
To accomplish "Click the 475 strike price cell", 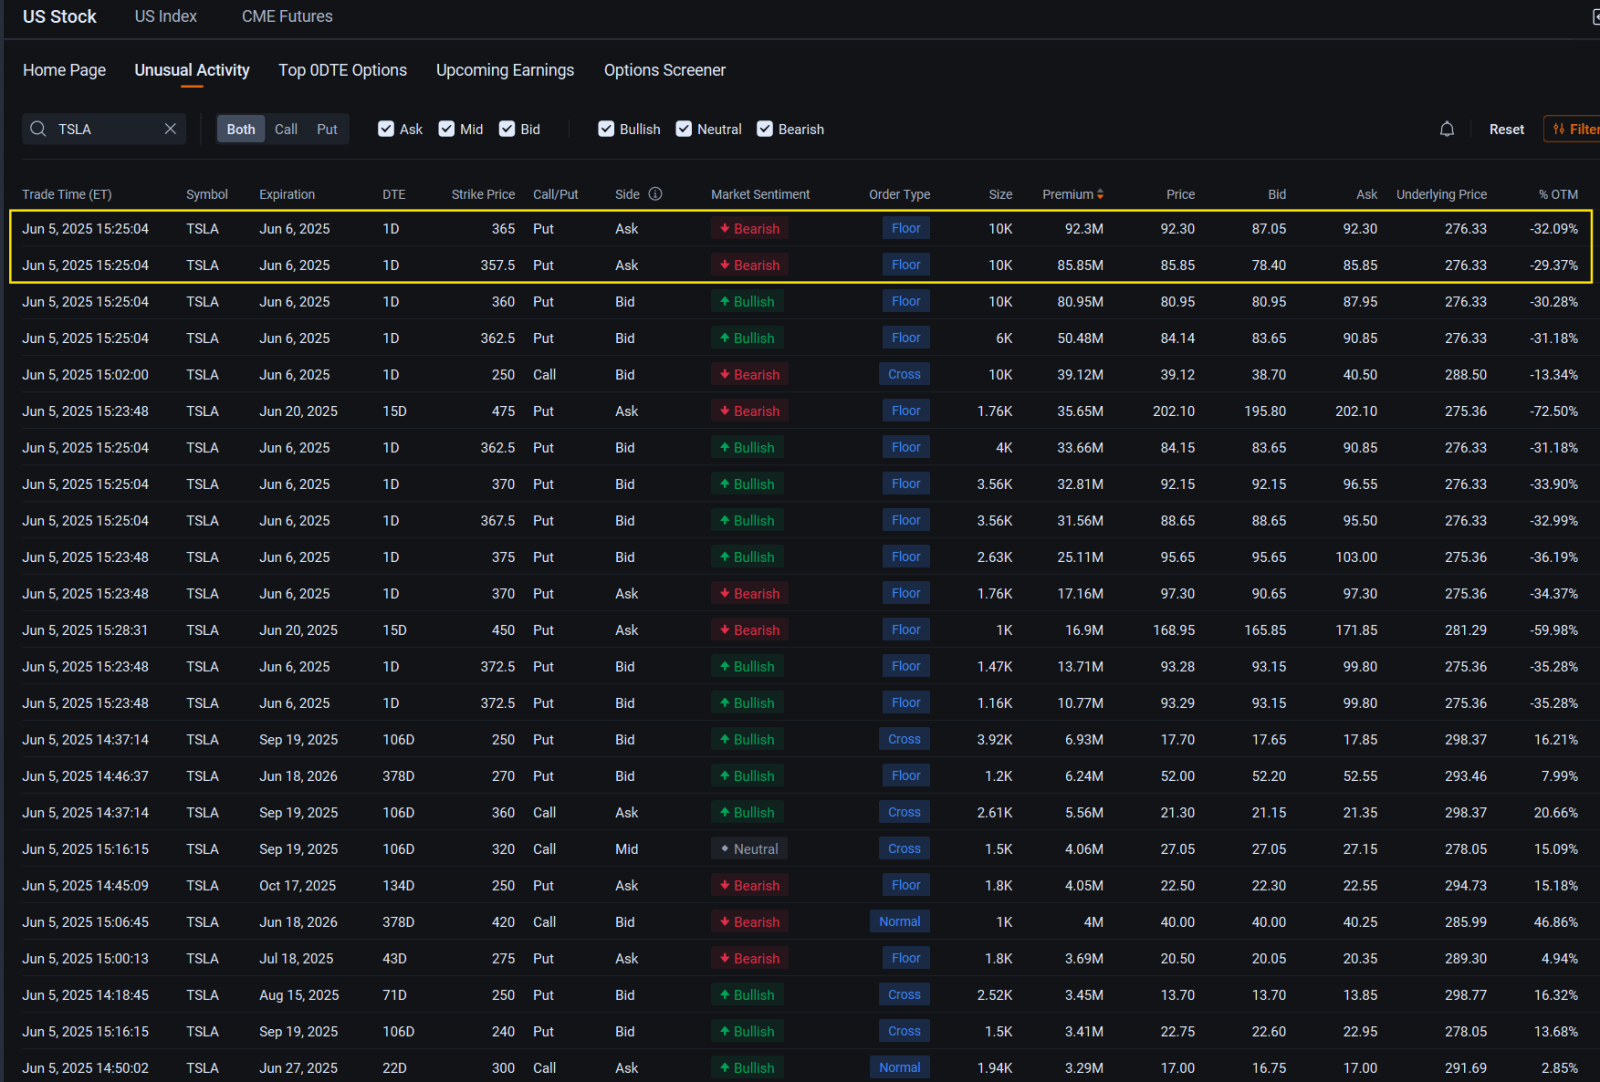I will coord(503,411).
